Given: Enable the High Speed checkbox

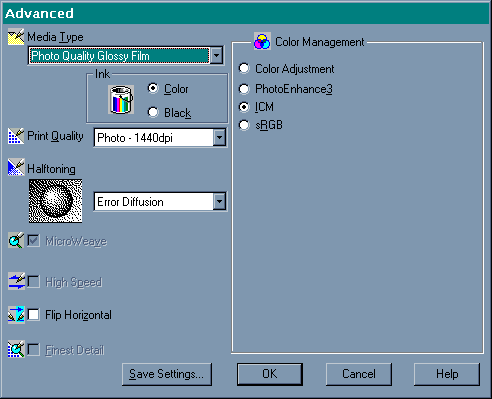Looking at the screenshot, I should (x=34, y=281).
